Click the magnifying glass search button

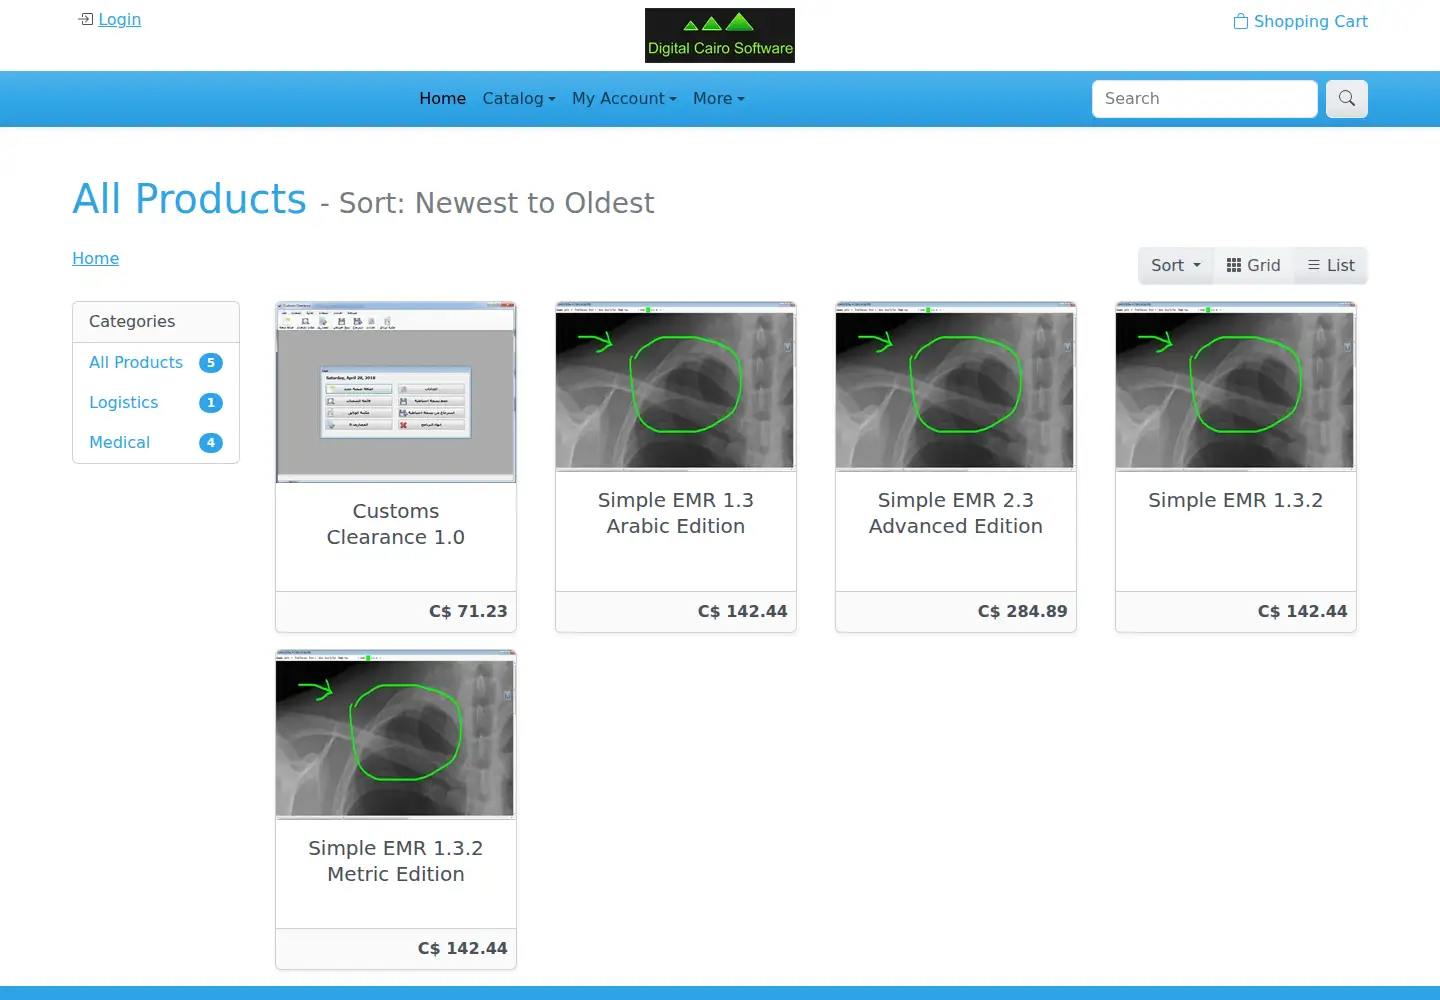tap(1346, 99)
